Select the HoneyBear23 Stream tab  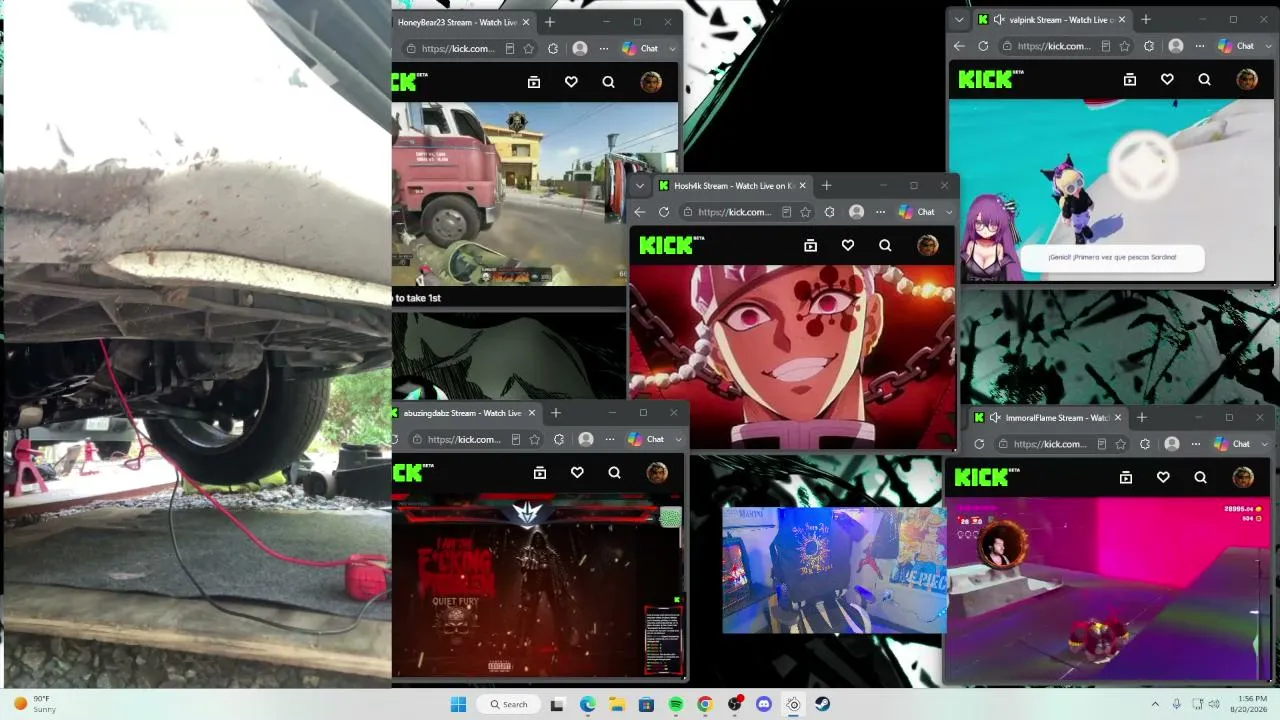(458, 22)
